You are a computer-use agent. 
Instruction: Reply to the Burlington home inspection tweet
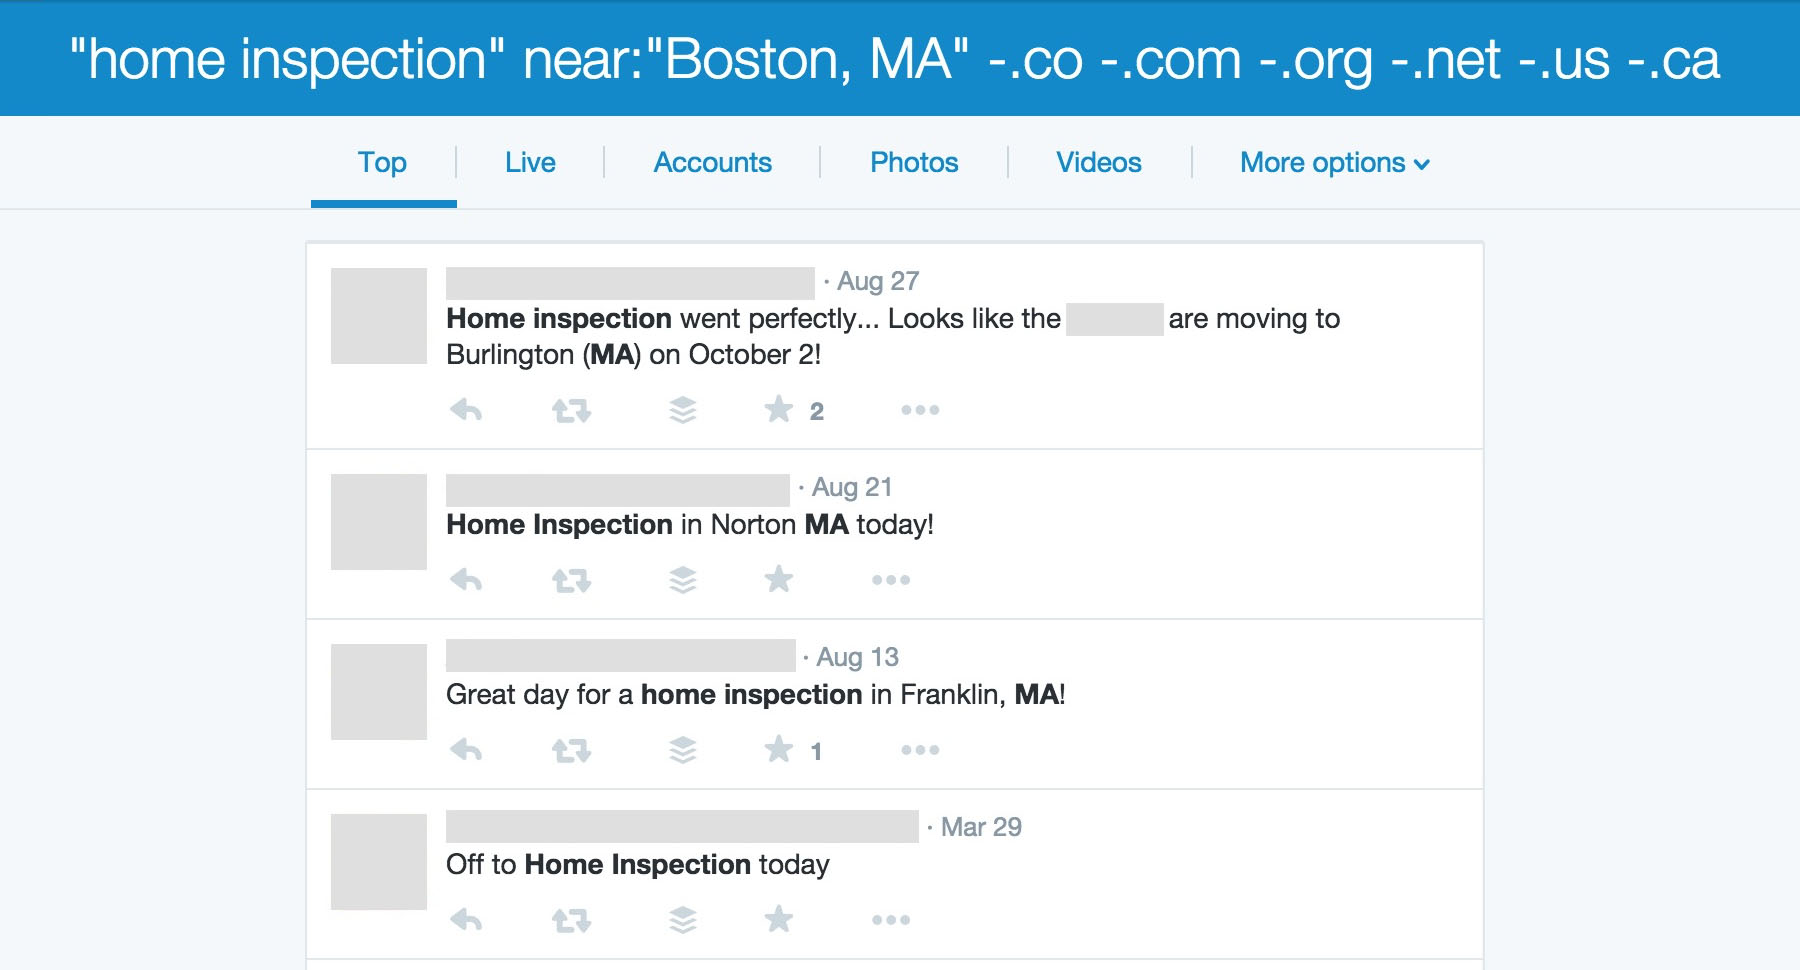pyautogui.click(x=468, y=409)
